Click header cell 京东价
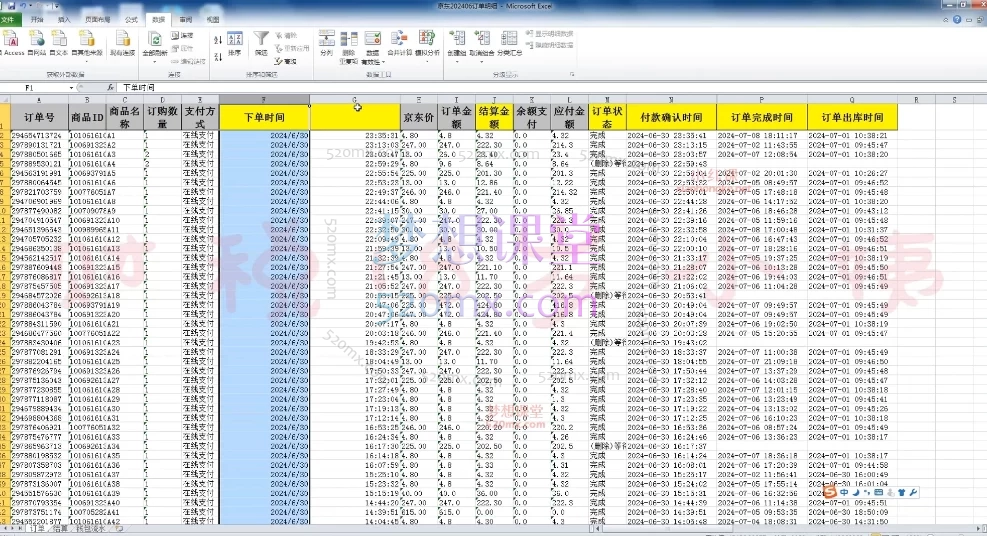Viewport: 987px width, 536px height. (x=419, y=117)
